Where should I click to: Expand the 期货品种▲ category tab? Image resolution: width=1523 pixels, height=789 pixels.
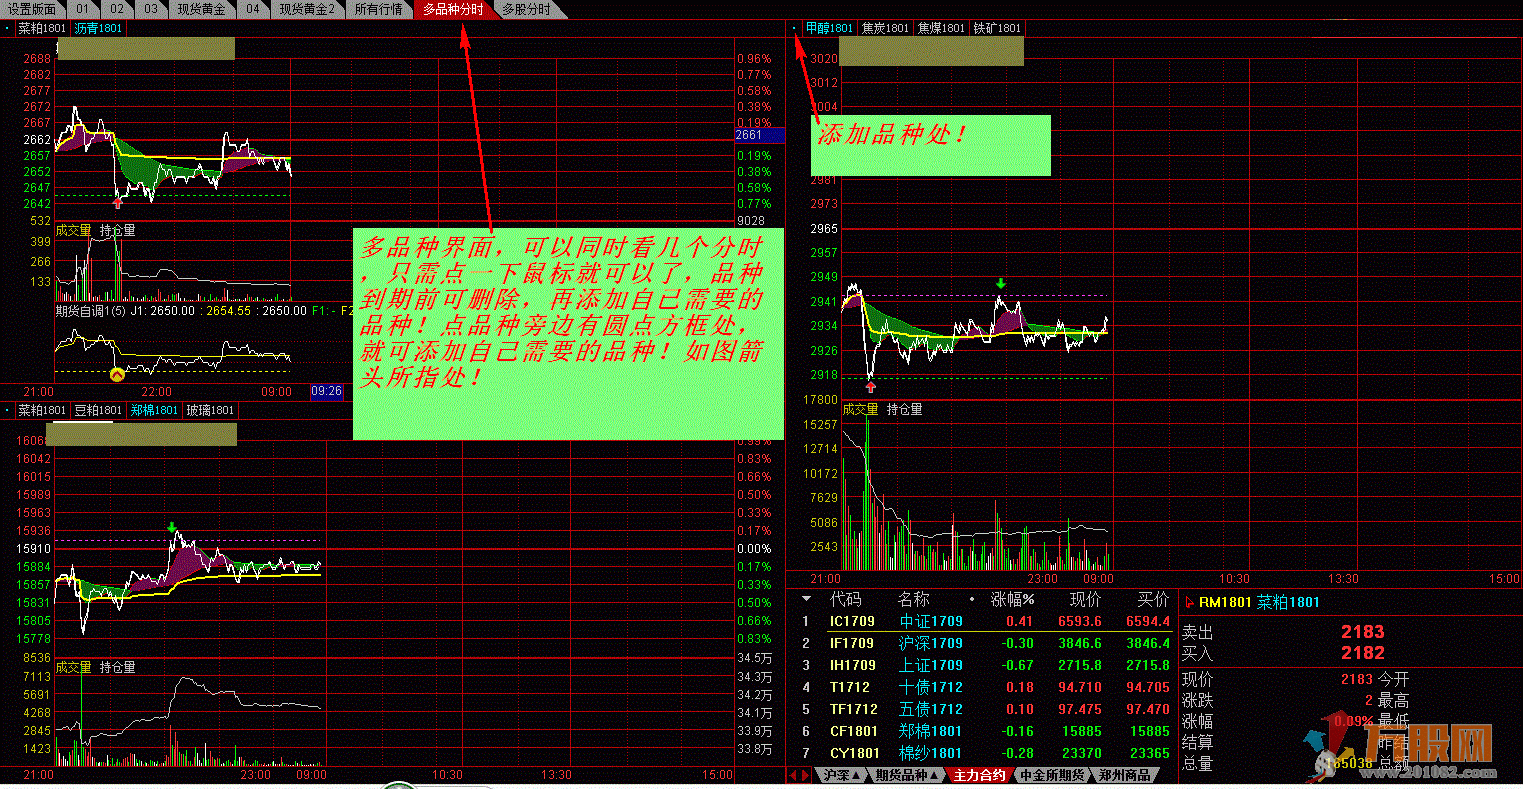tap(906, 775)
